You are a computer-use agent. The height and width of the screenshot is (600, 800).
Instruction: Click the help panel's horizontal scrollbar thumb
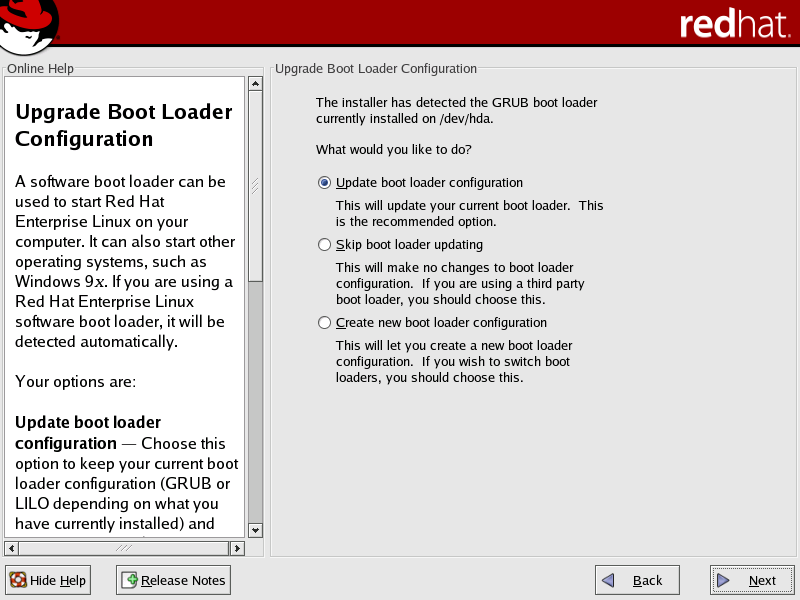(124, 548)
